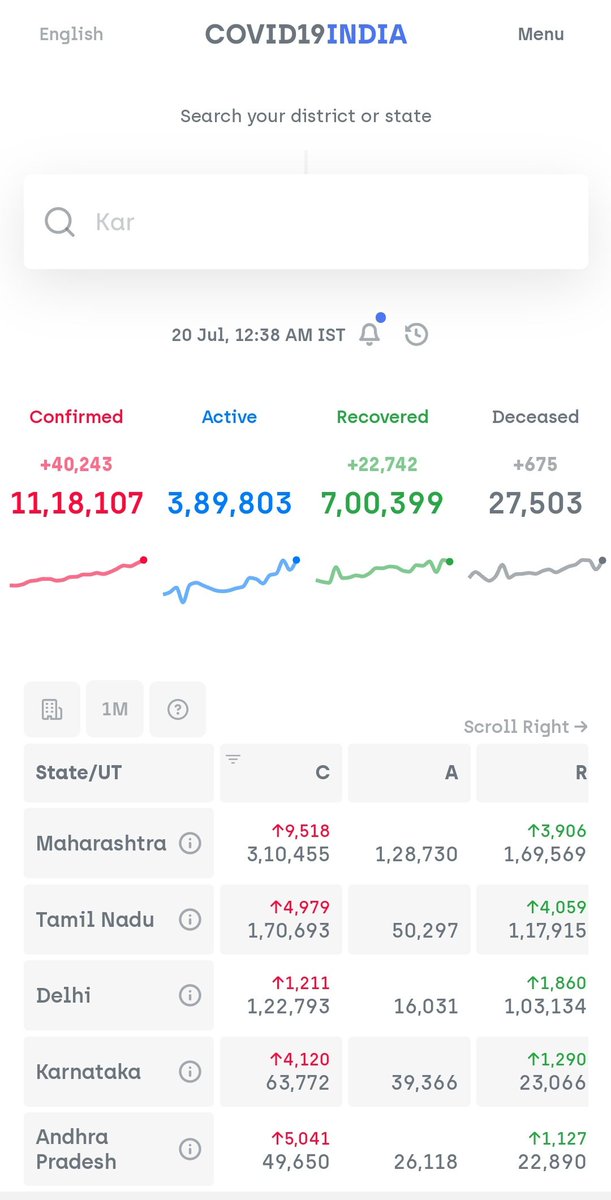The height and width of the screenshot is (1200, 611).
Task: Click the search magnifier icon
Action: click(x=60, y=222)
